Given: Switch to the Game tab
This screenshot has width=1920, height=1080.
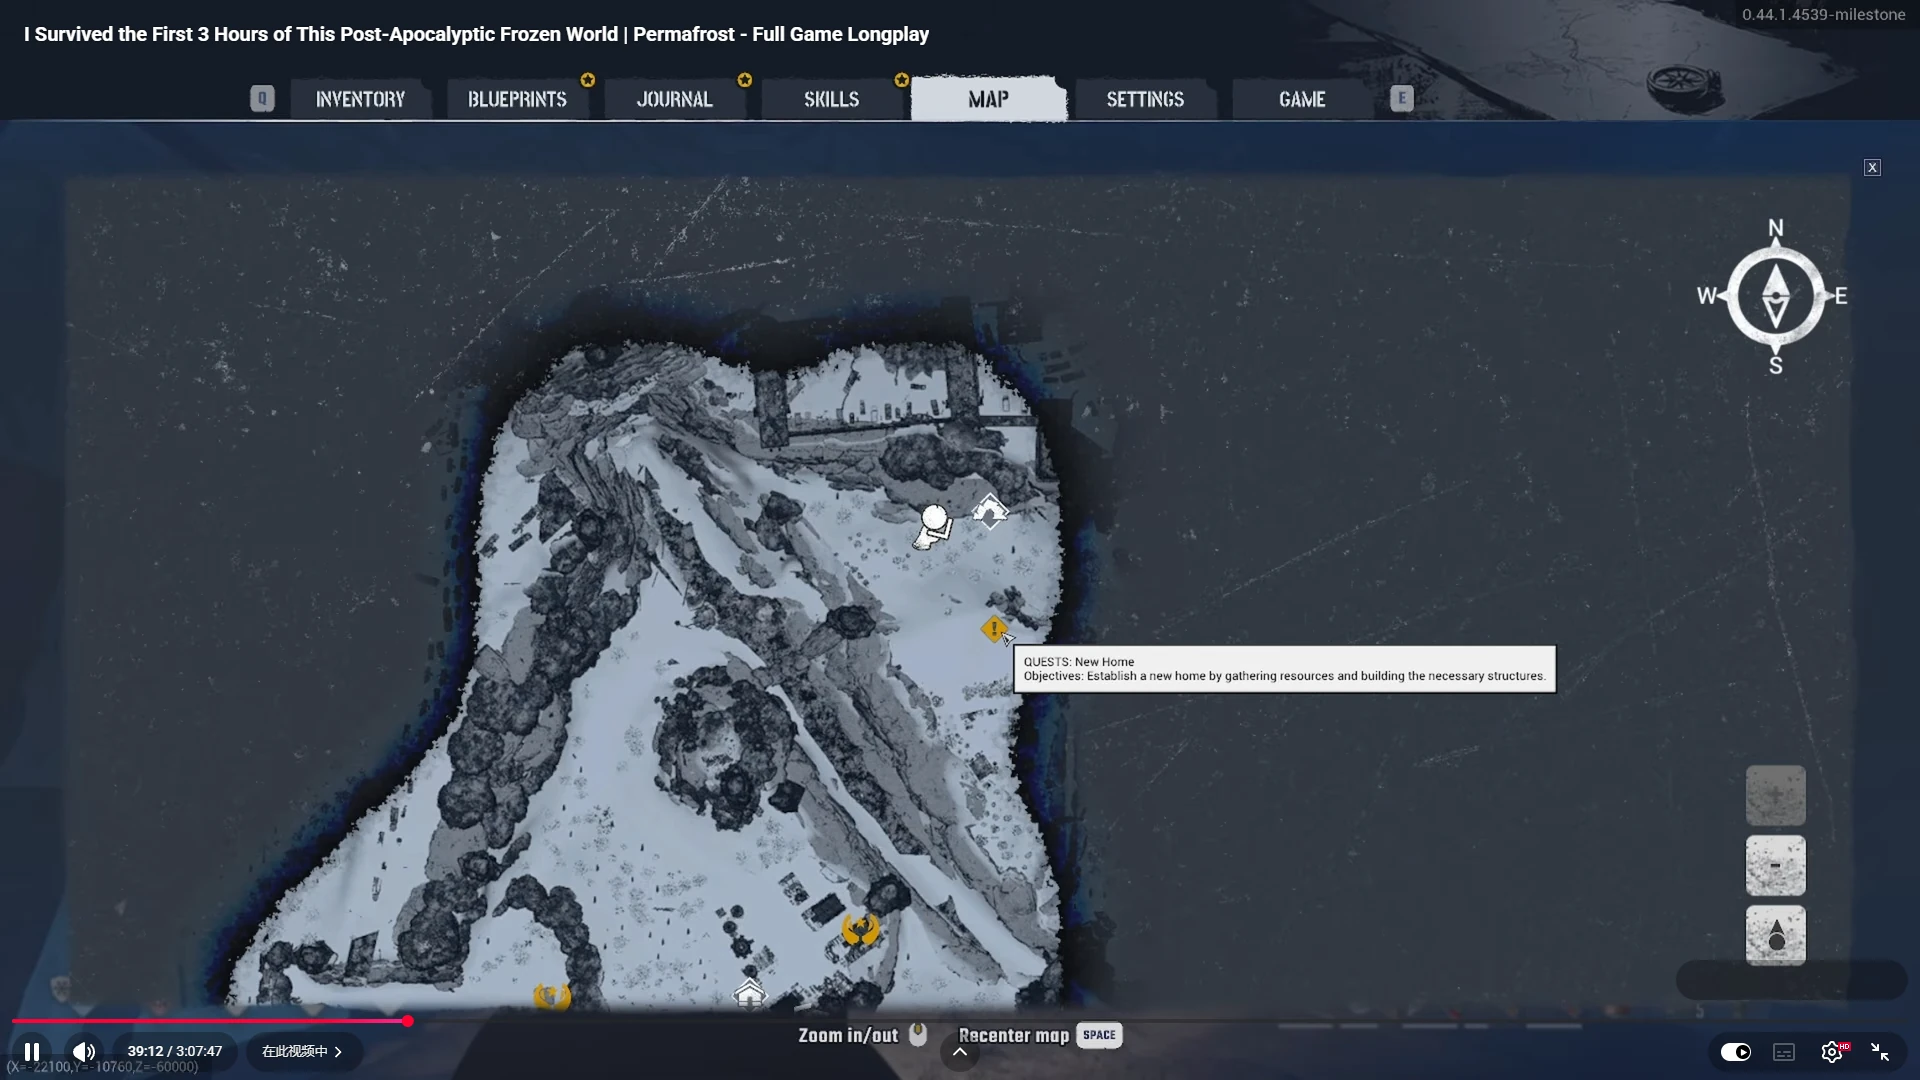Looking at the screenshot, I should [x=1302, y=99].
